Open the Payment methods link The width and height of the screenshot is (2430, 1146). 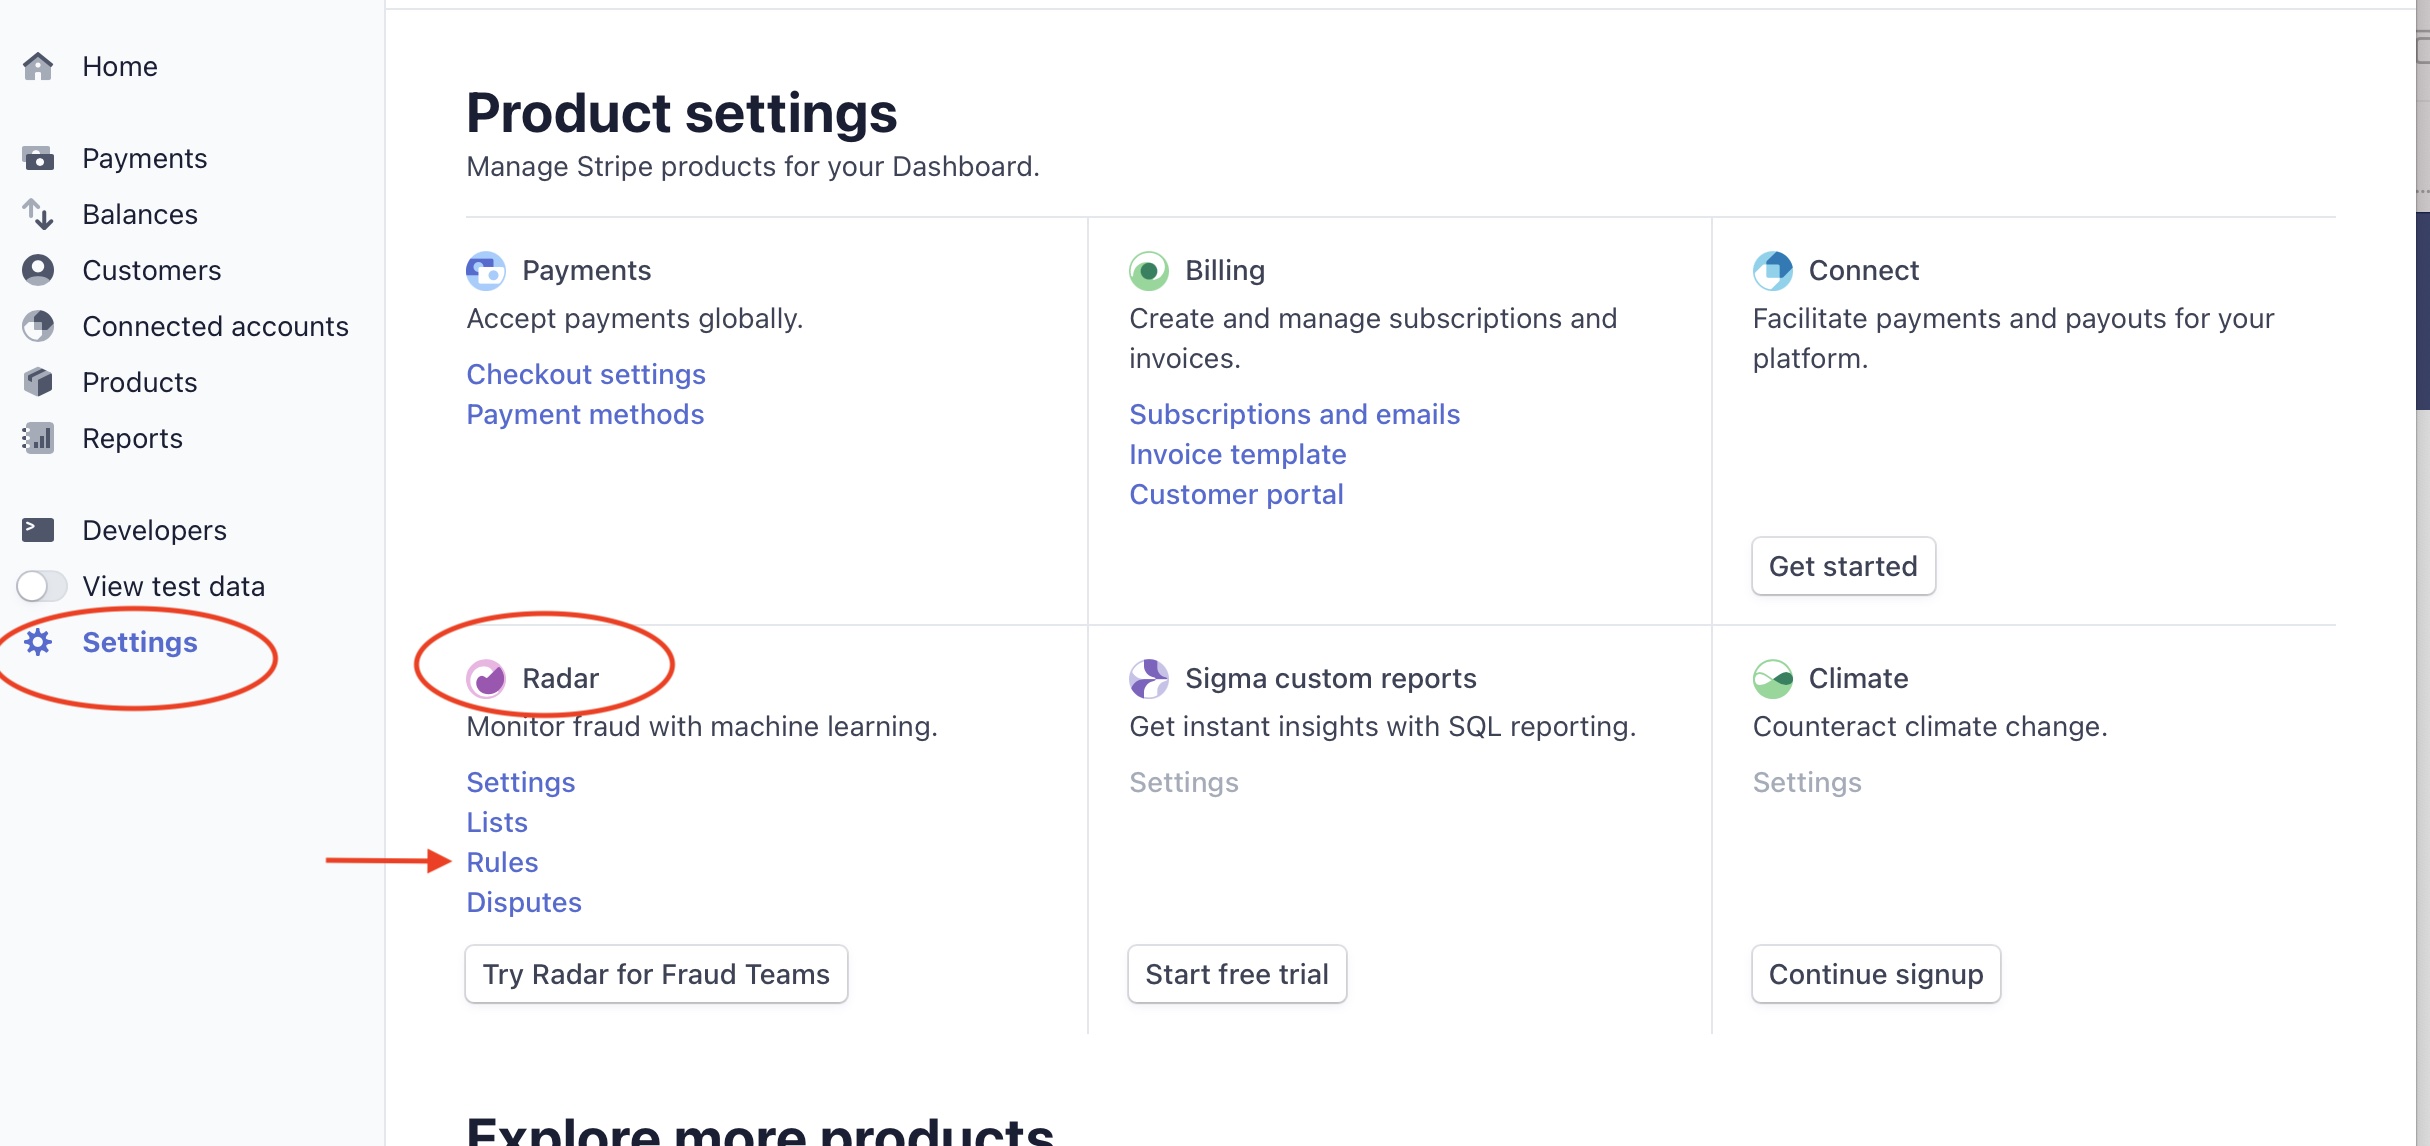[585, 414]
